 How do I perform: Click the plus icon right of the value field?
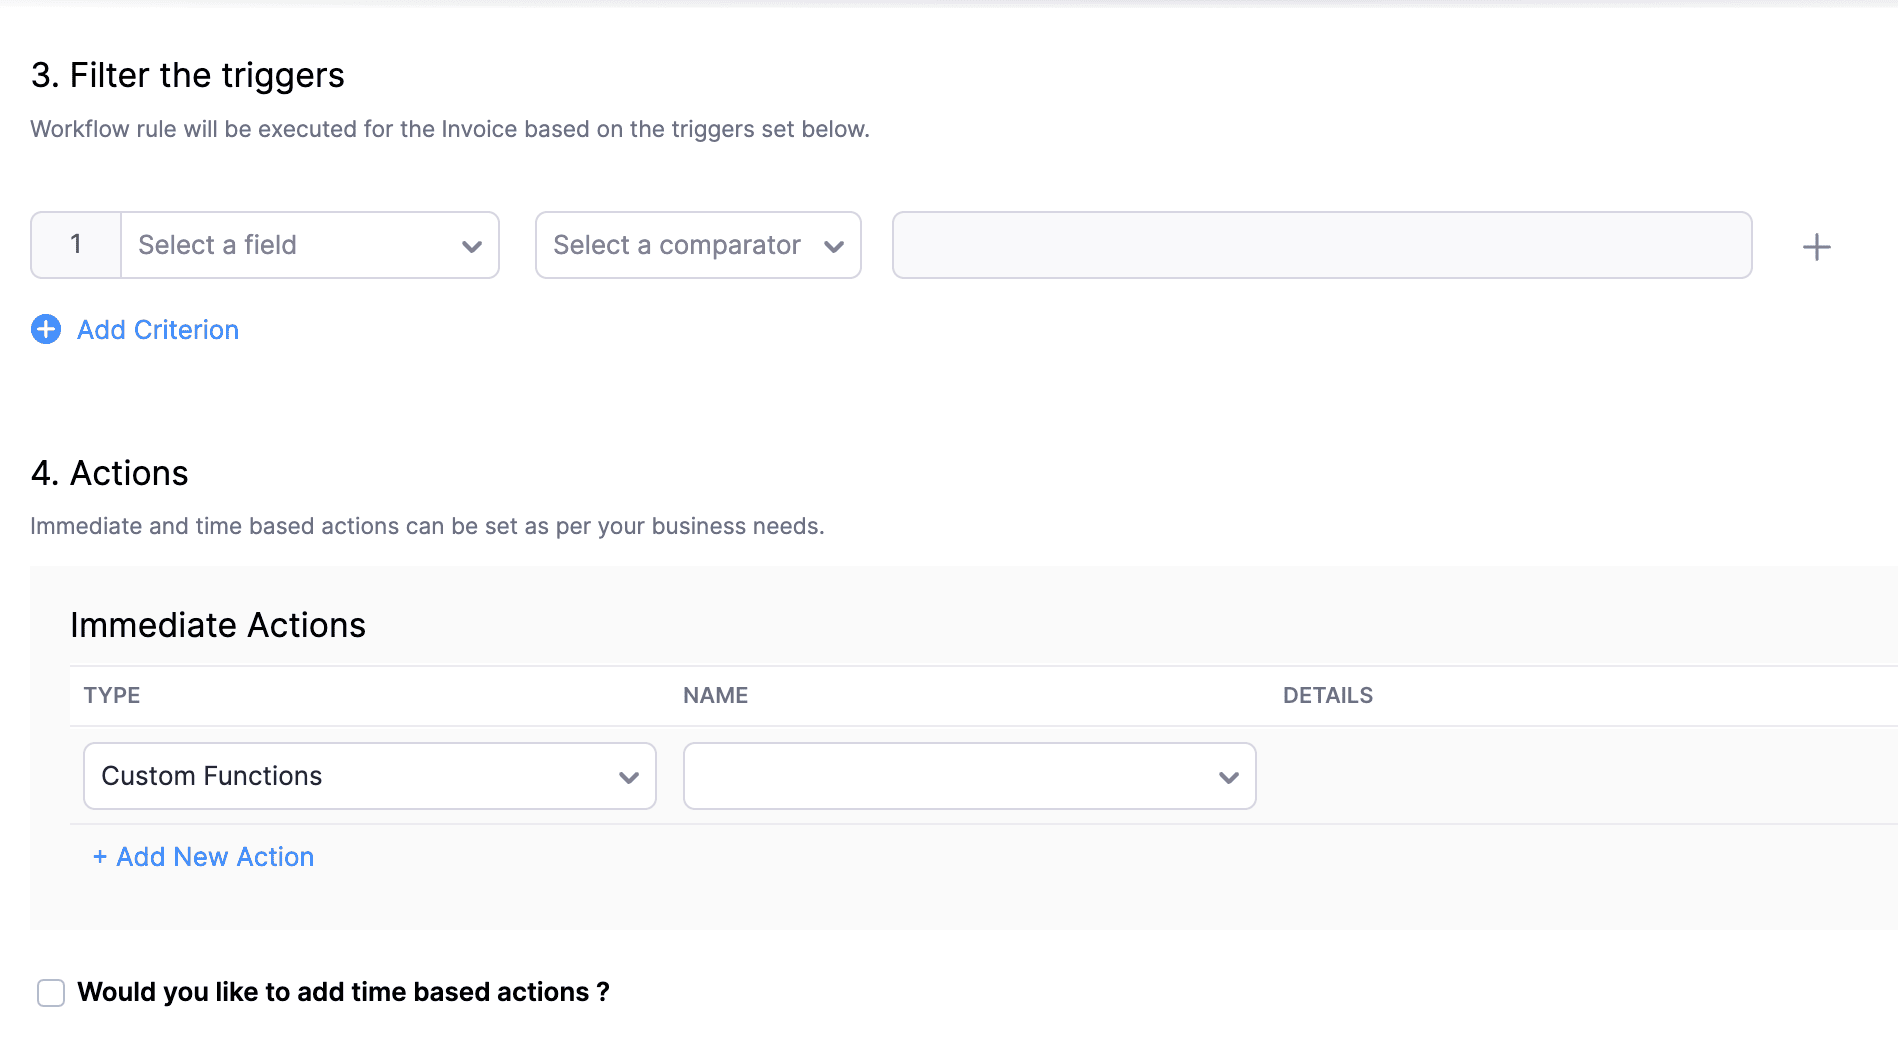tap(1816, 247)
